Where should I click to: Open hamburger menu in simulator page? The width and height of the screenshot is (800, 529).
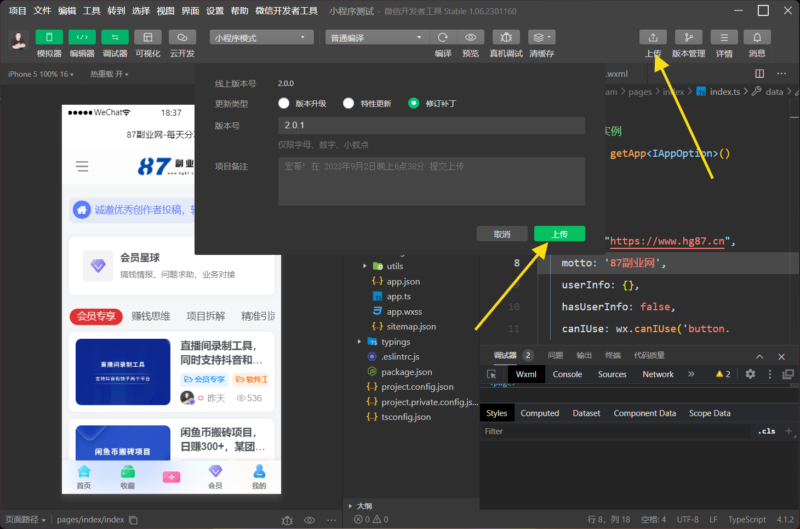82,166
